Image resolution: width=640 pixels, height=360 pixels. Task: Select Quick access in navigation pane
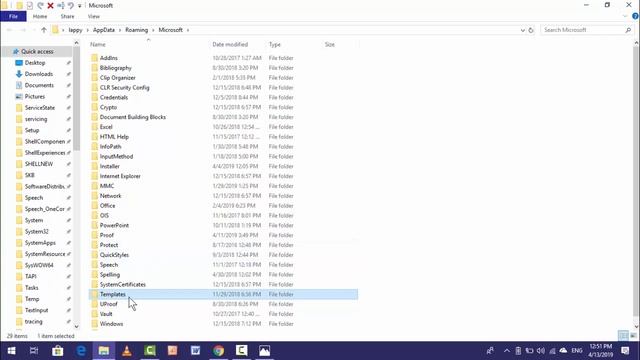(37, 51)
